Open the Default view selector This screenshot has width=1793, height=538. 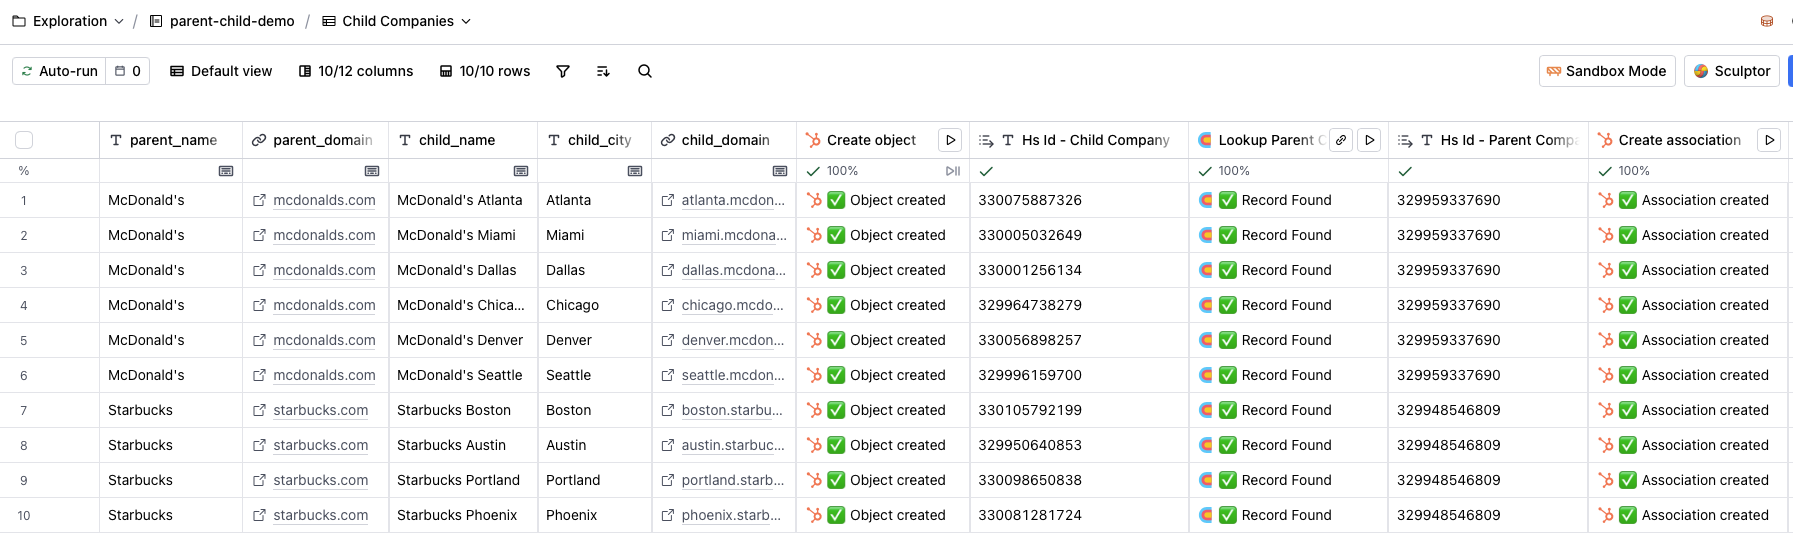221,71
